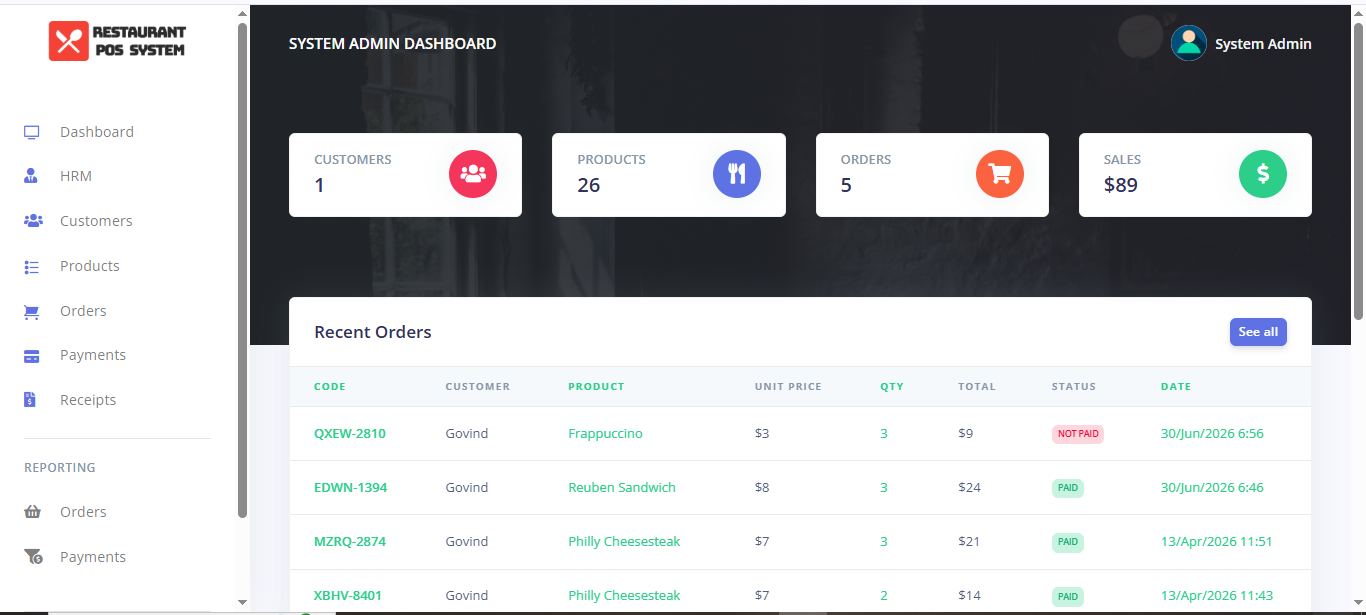Click the Products list icon in sidebar
1366x615 pixels.
[x=32, y=266]
